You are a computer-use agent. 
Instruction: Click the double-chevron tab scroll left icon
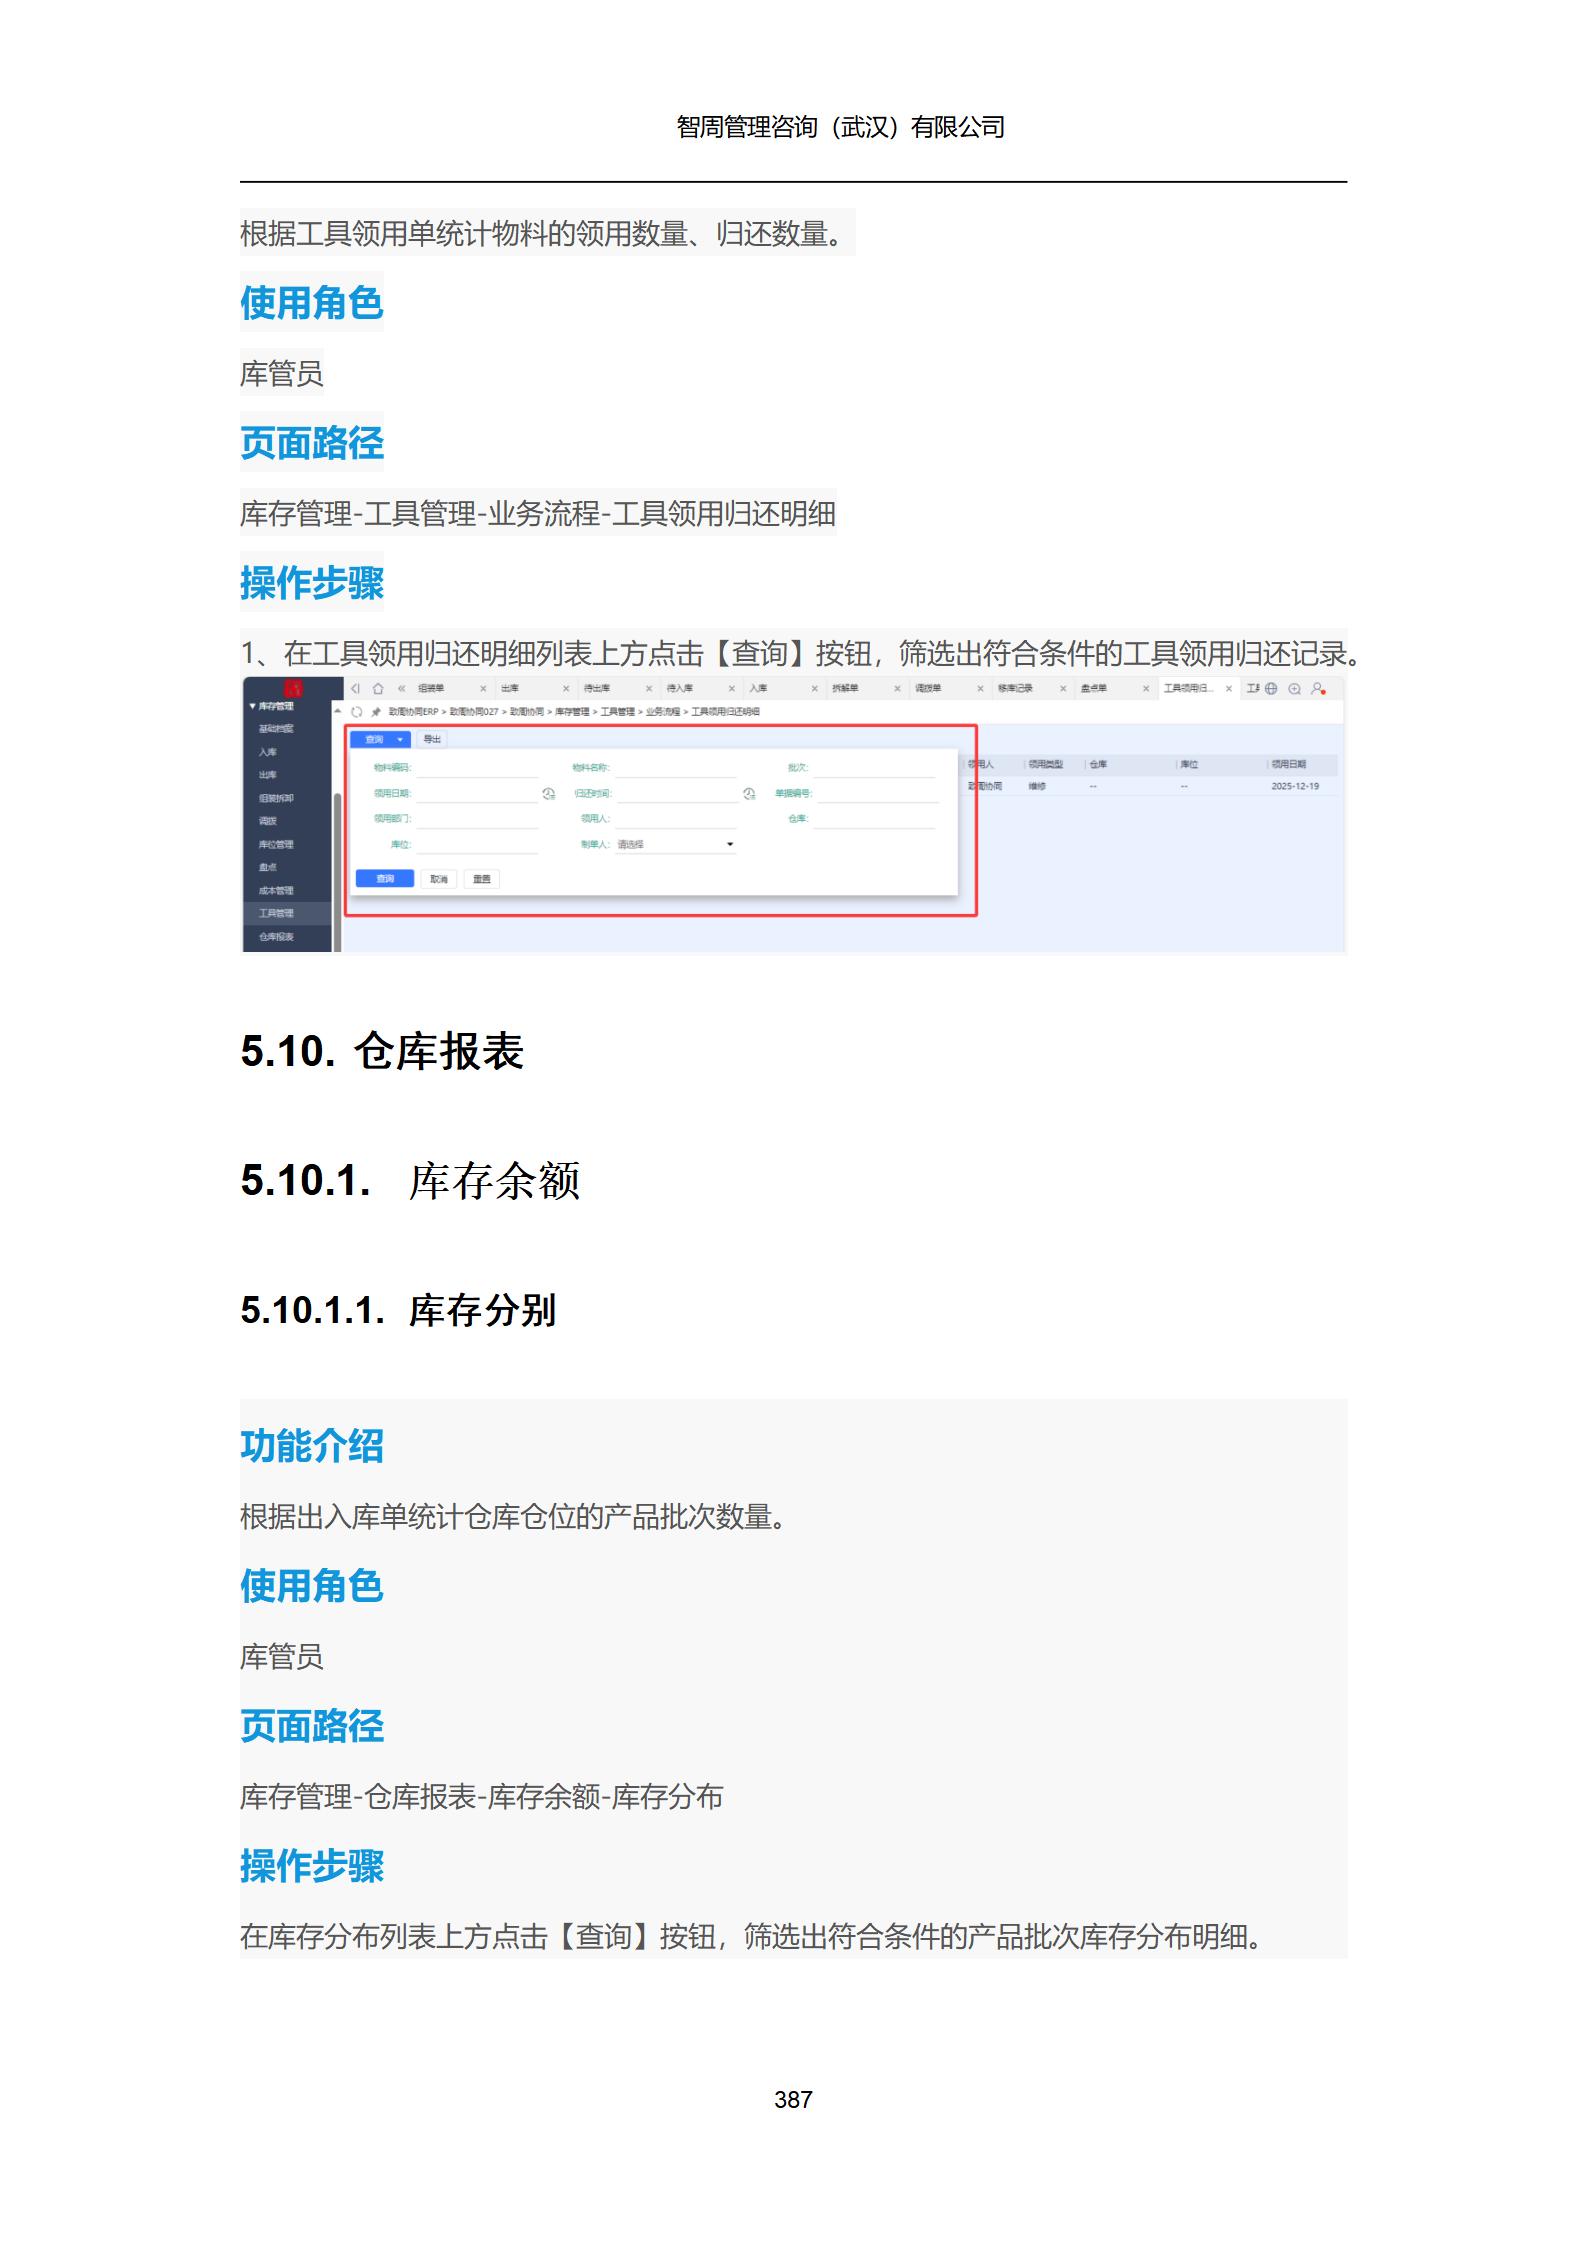(402, 688)
